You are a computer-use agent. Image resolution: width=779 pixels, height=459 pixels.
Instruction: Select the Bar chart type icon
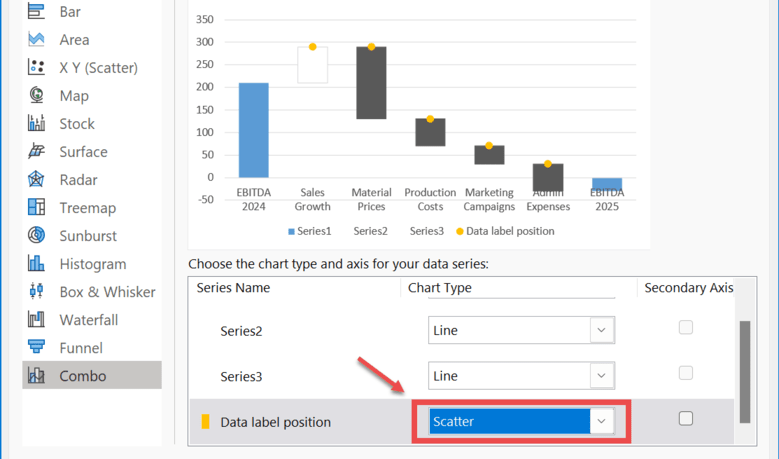37,12
